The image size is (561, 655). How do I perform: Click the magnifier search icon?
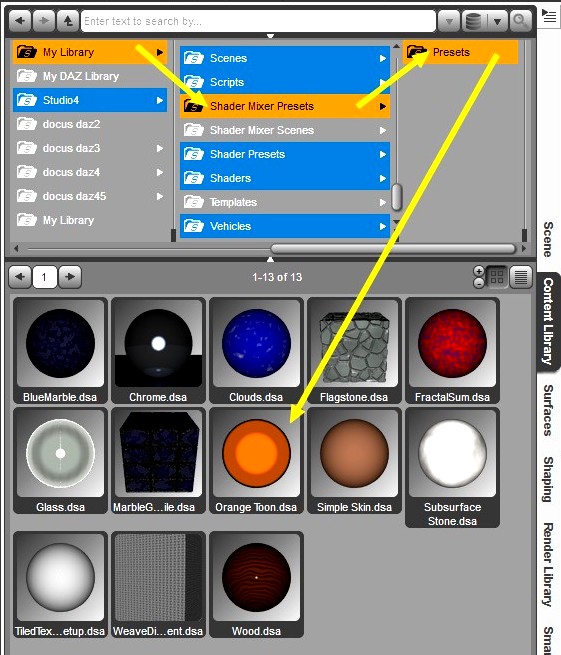(x=520, y=20)
